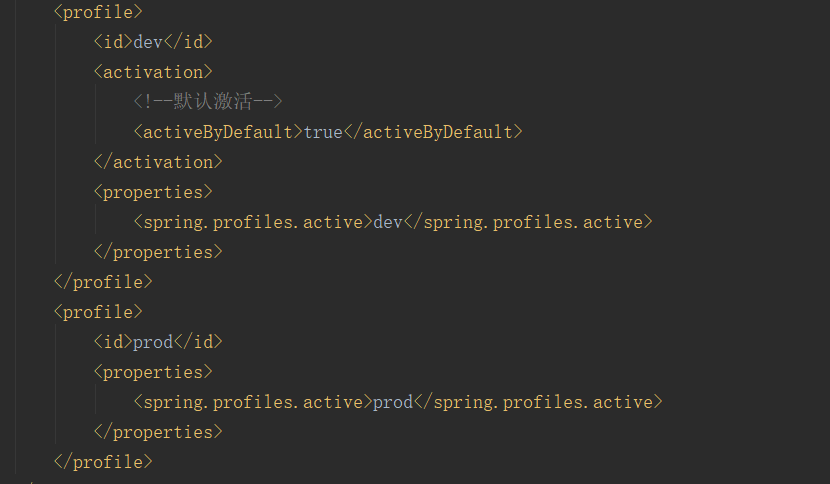The image size is (830, 484).
Task: Click the second opening profile tag
Action: [x=98, y=312]
